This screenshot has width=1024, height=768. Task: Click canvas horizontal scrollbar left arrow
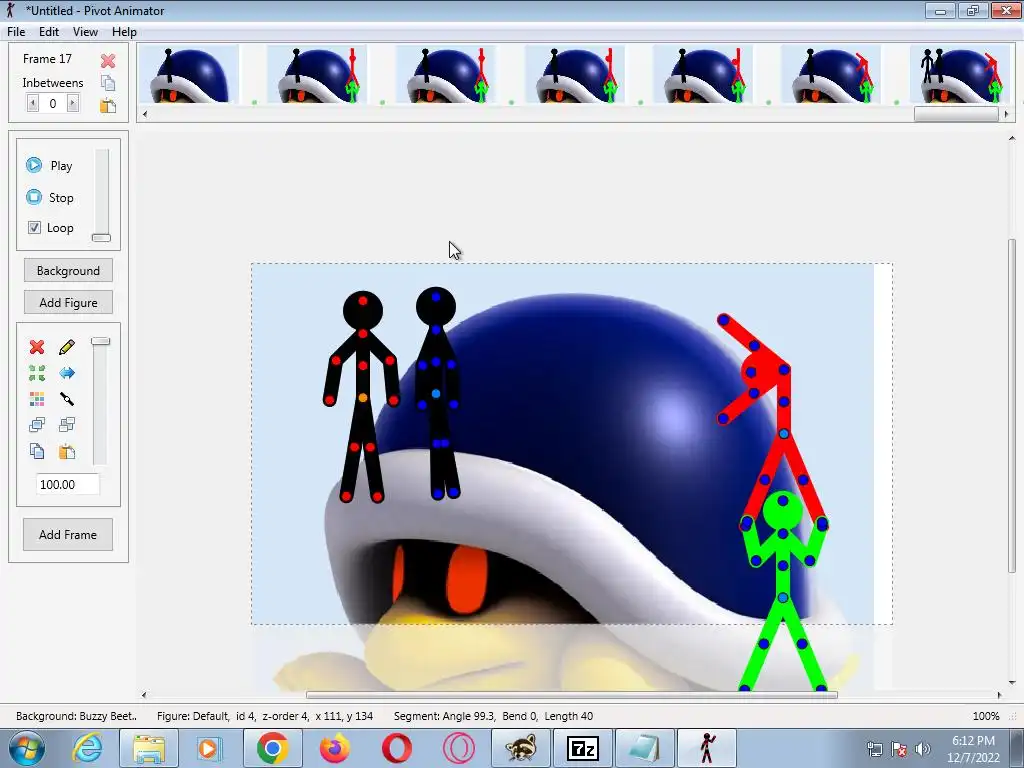(x=144, y=695)
